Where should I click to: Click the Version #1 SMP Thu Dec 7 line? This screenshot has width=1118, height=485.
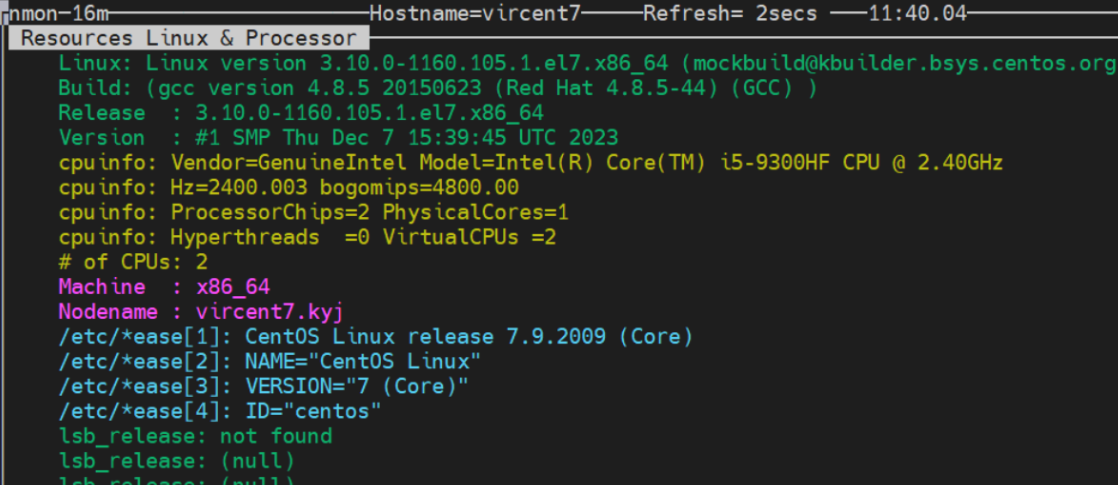point(338,138)
